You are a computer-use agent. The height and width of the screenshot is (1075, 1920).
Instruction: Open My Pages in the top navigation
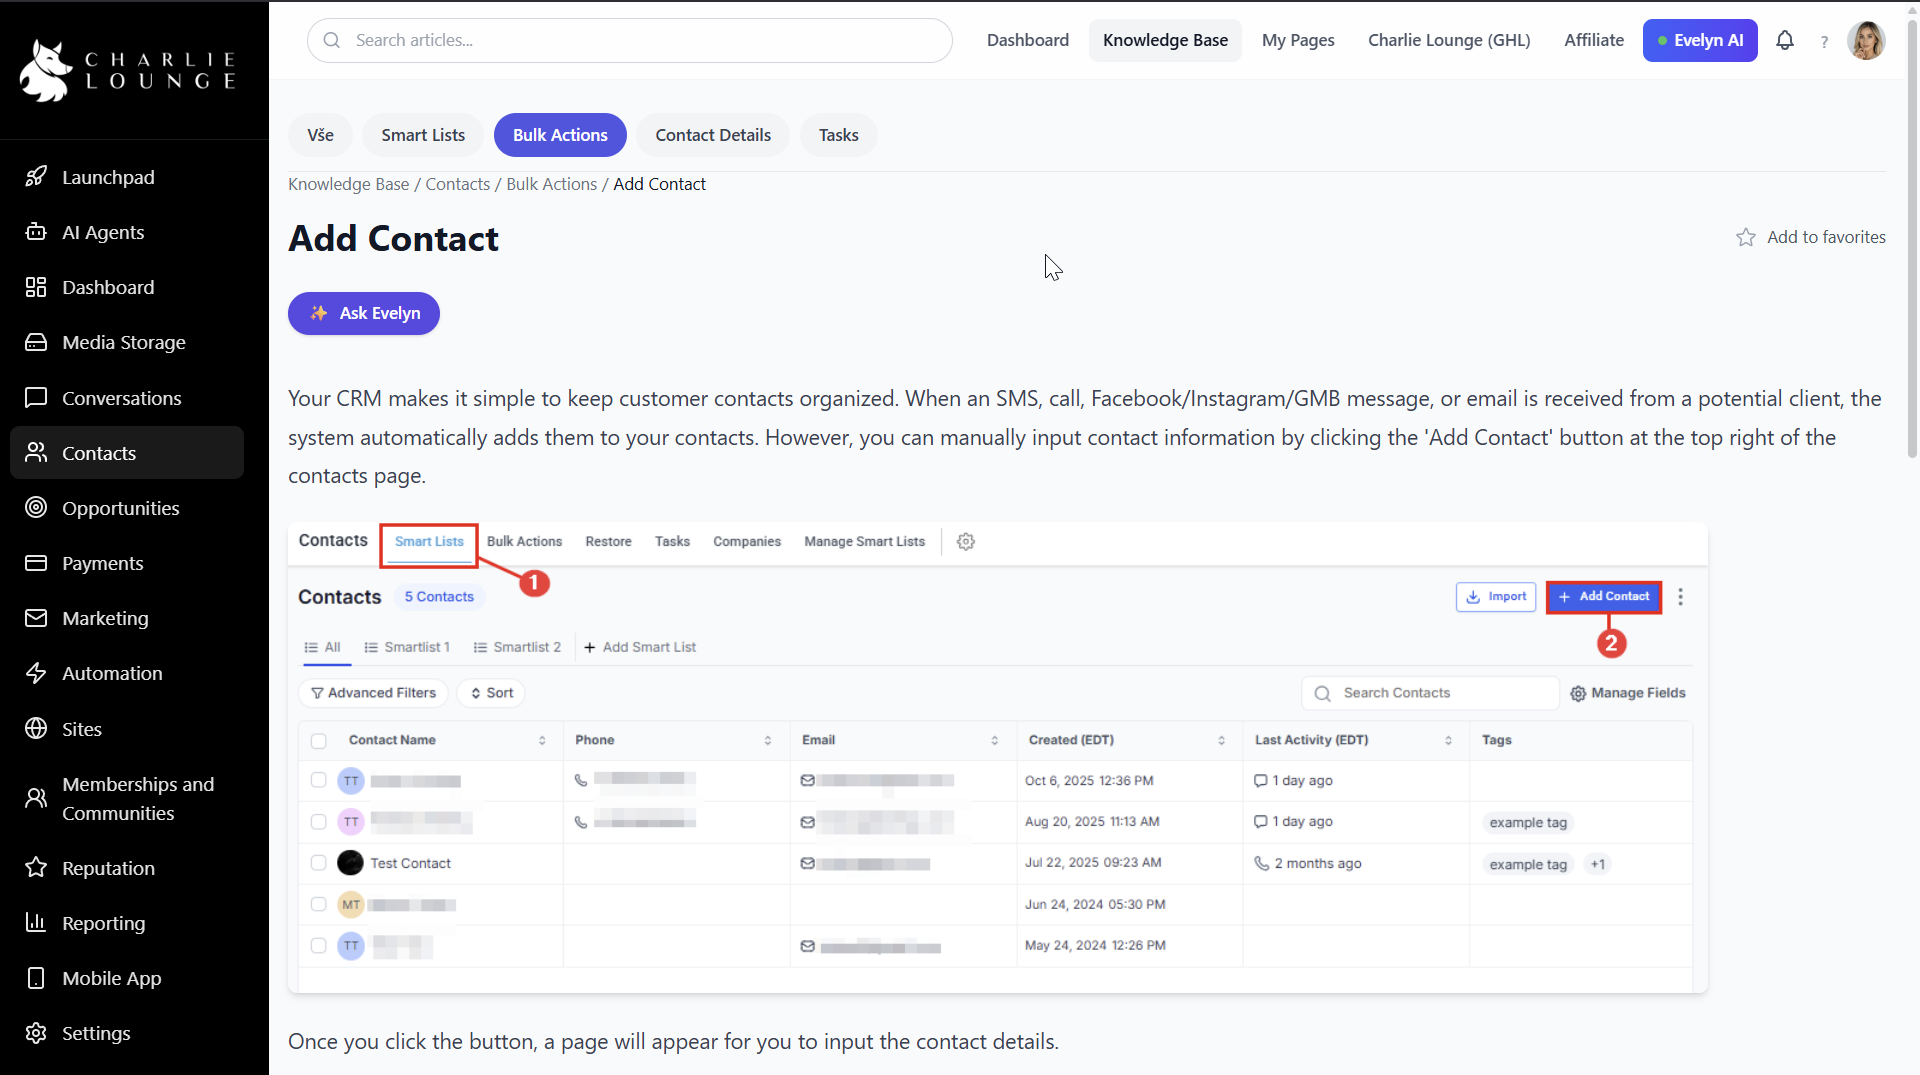coord(1298,40)
